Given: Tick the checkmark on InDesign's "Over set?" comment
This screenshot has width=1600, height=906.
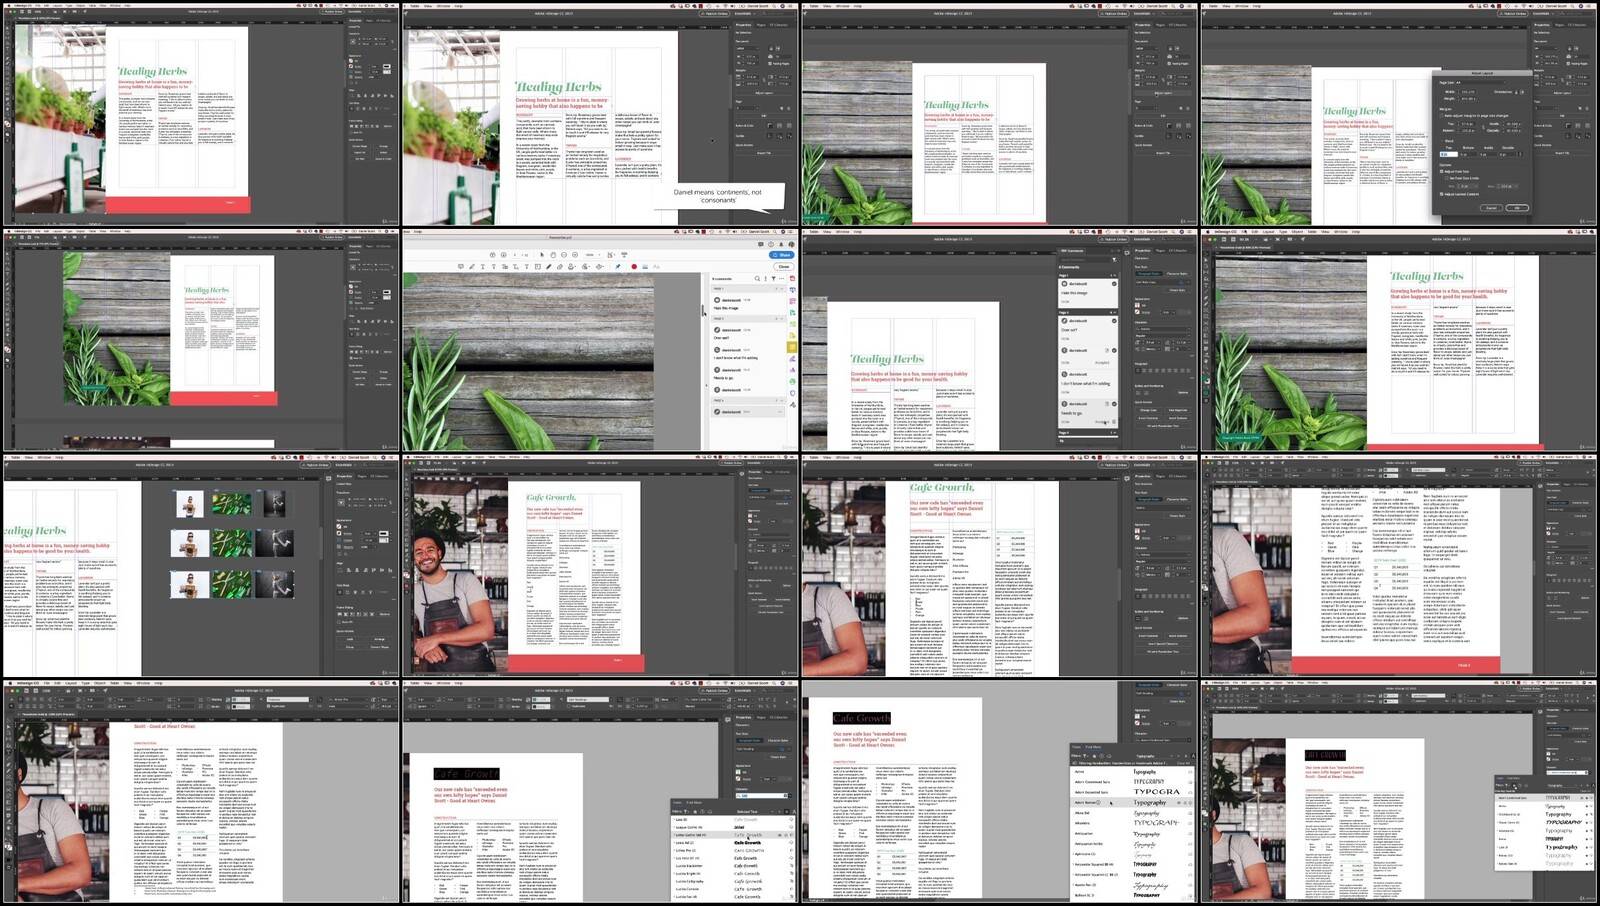Looking at the screenshot, I should (x=1114, y=321).
